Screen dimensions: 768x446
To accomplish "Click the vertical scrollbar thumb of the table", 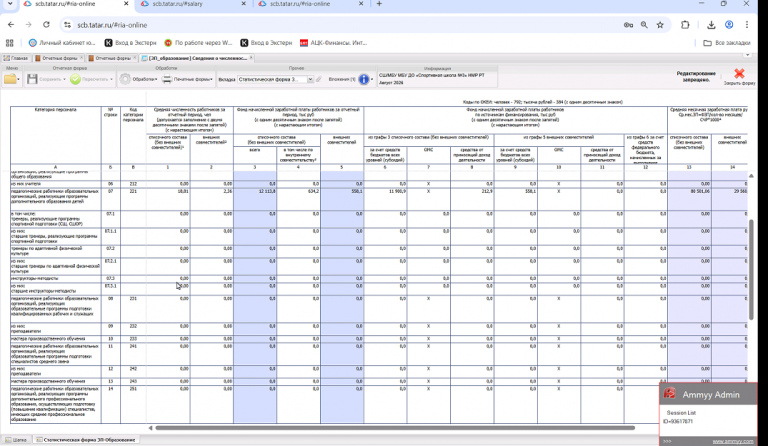I will (x=751, y=270).
